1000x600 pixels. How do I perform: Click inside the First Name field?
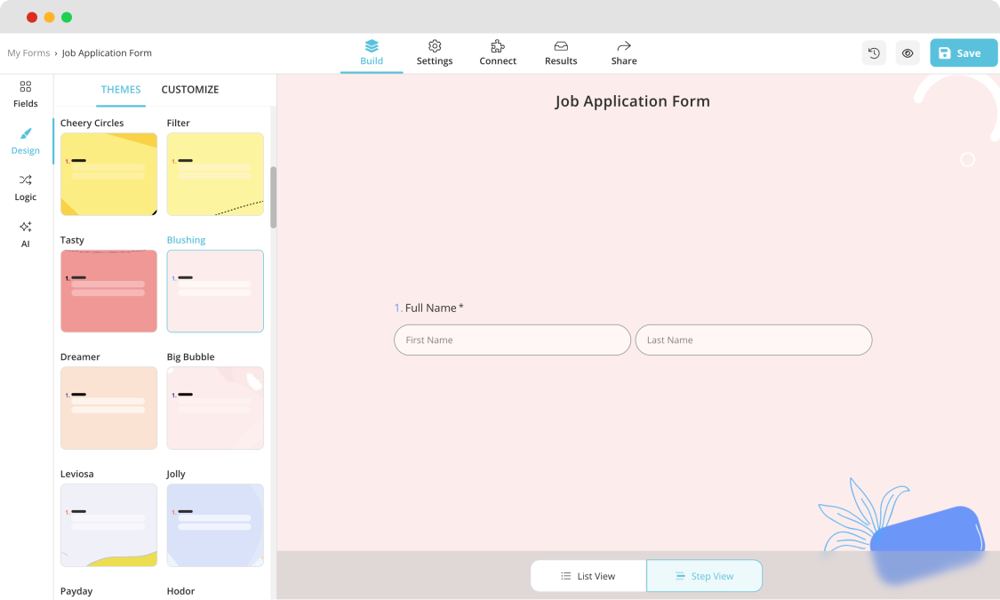pos(511,340)
